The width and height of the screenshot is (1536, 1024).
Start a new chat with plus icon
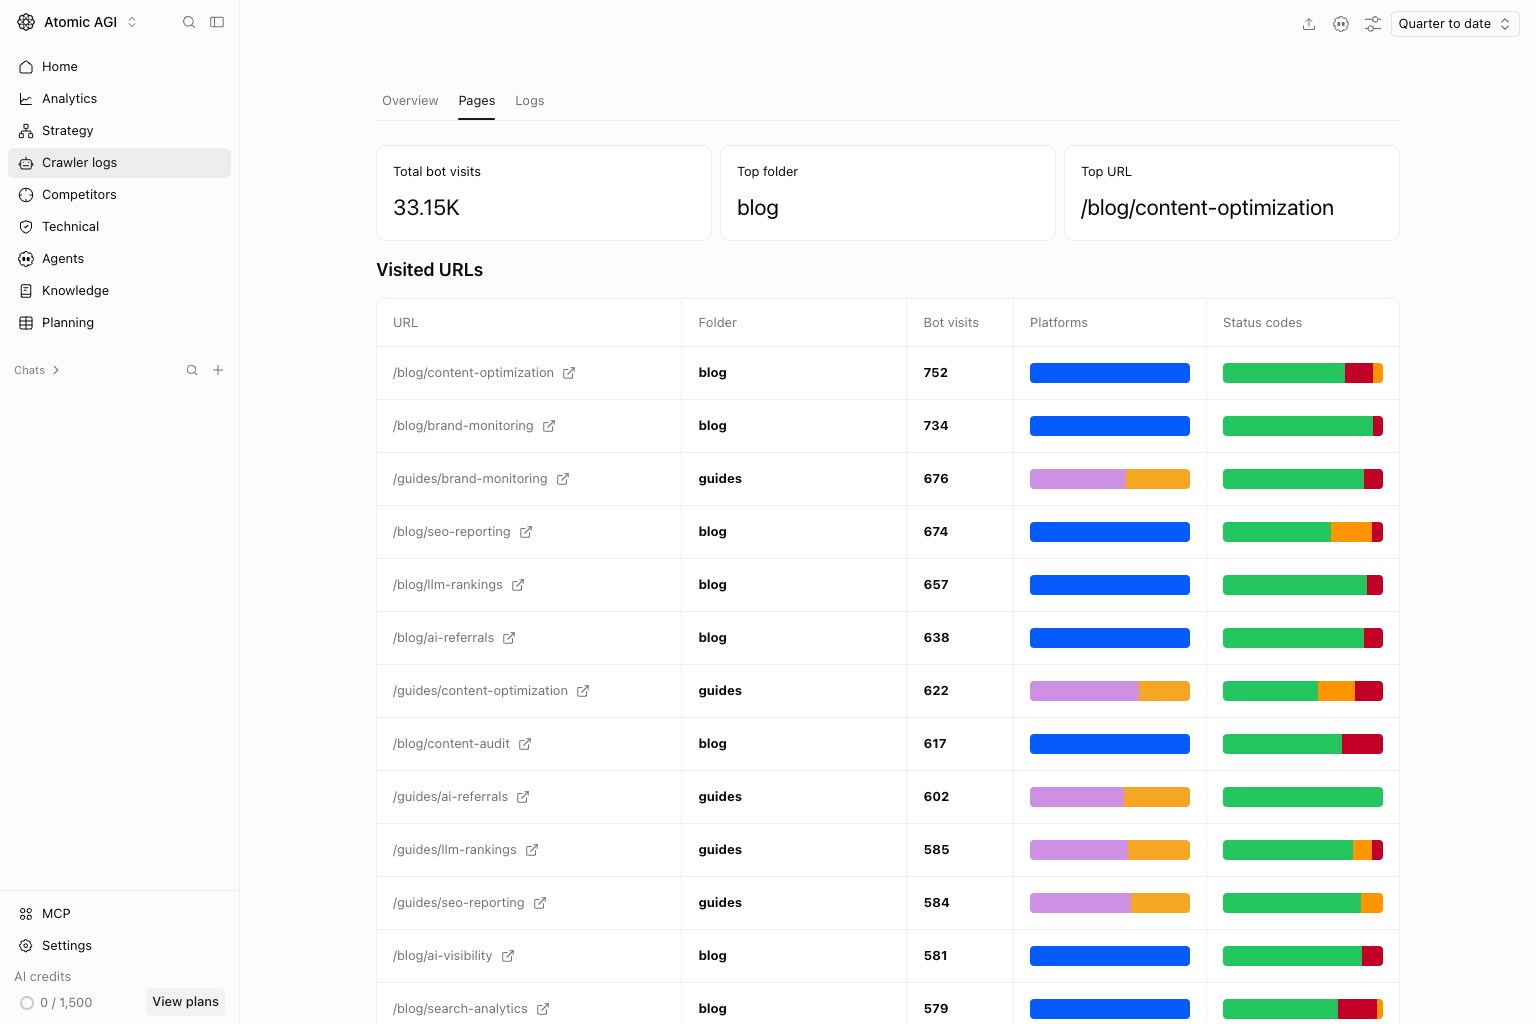(x=218, y=370)
